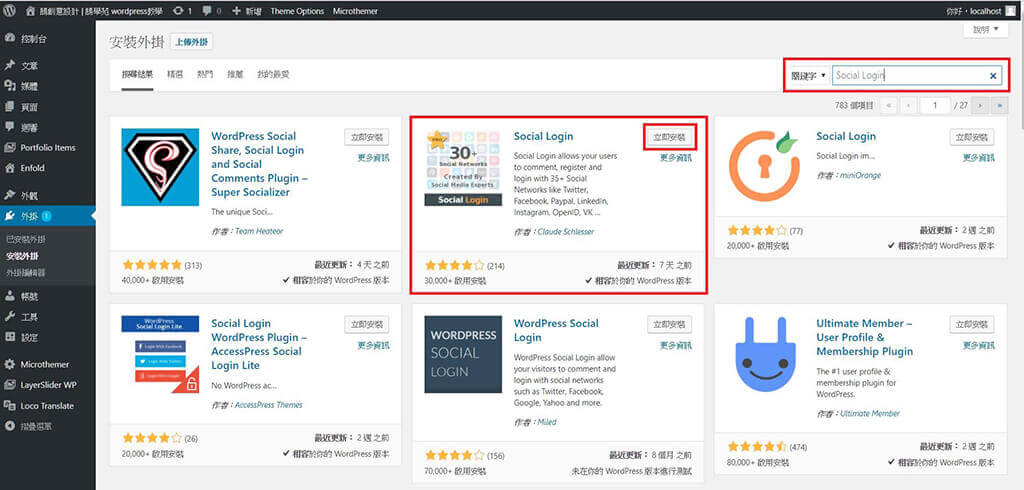Switch to the 熱門 tab
Image resolution: width=1024 pixels, height=490 pixels.
click(x=205, y=74)
